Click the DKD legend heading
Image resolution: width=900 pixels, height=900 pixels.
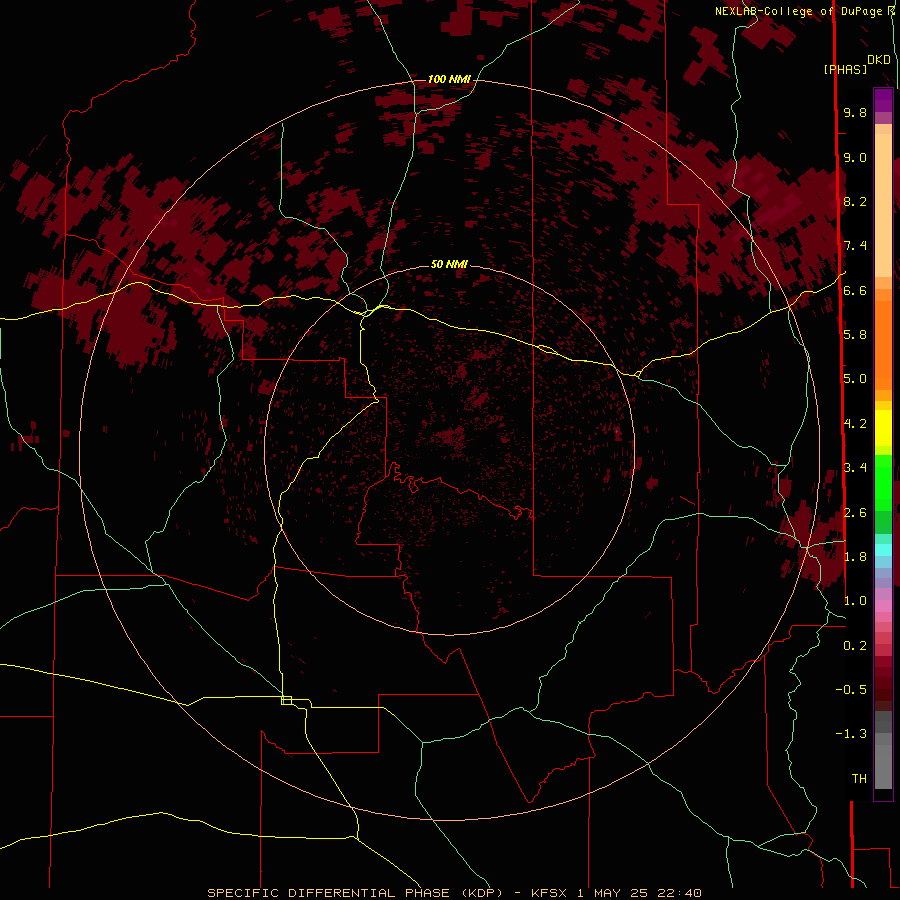[878, 60]
